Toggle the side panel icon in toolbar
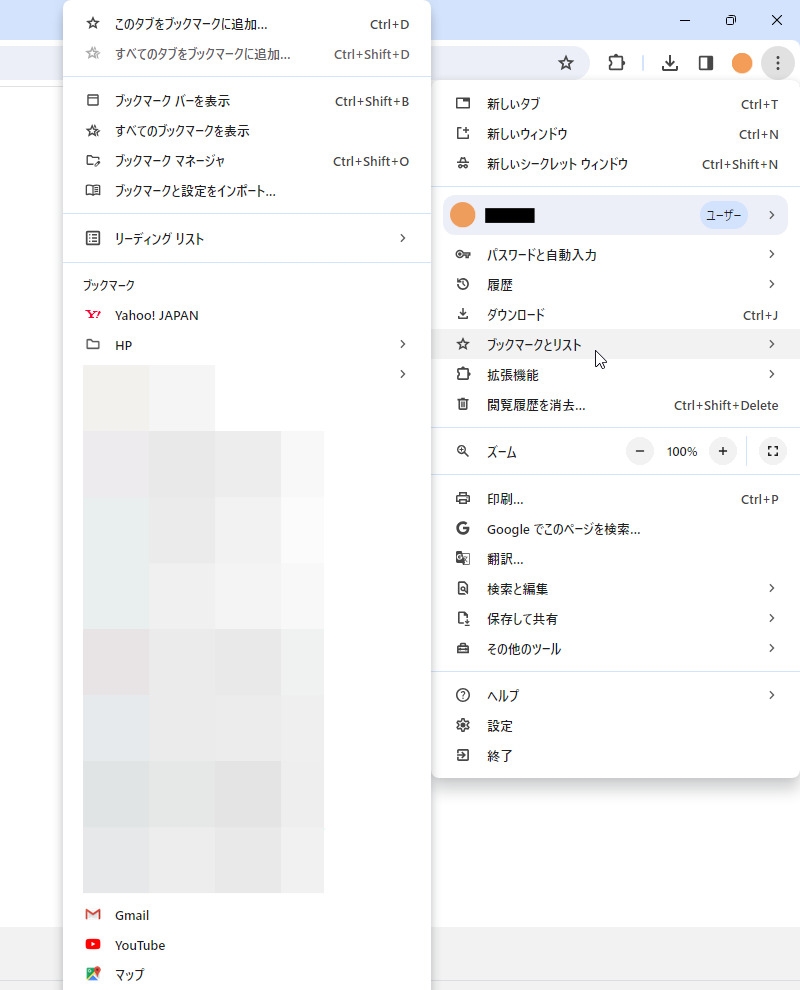 point(706,64)
